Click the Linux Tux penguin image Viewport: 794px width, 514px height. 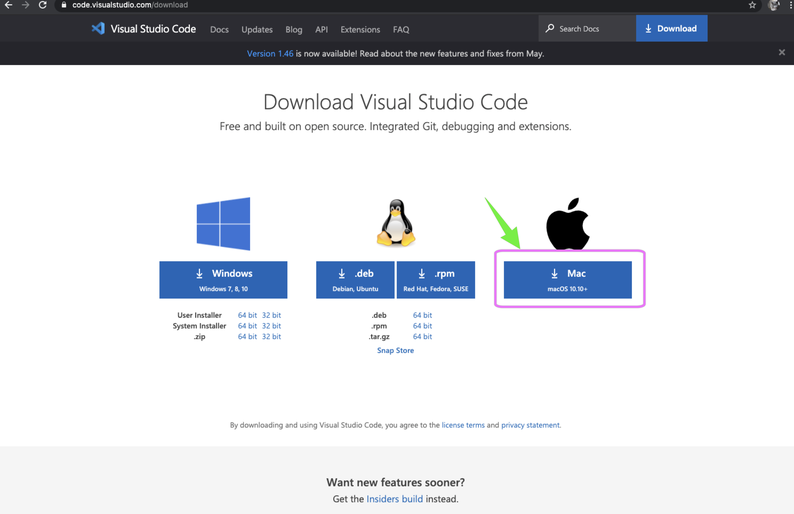396,223
